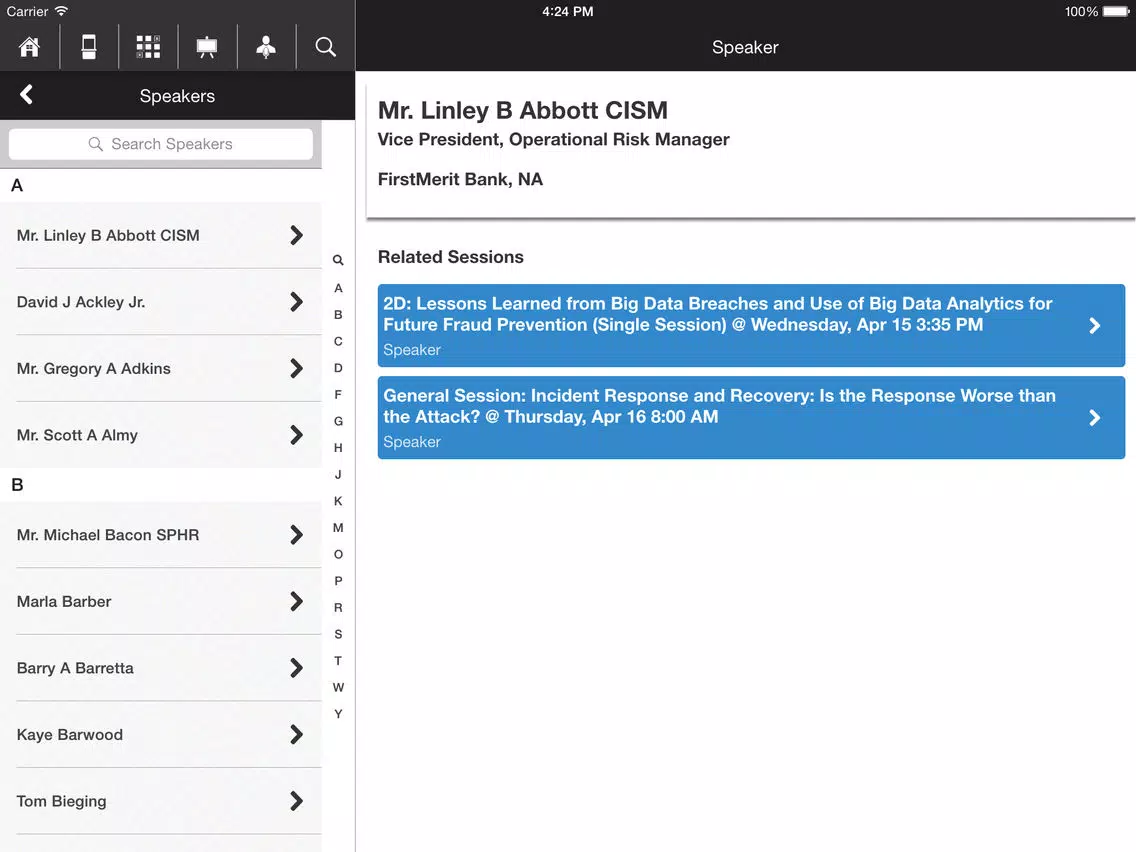This screenshot has width=1136, height=852.
Task: Select speaker Mr. Linley B Abbott CISM
Action: click(161, 235)
